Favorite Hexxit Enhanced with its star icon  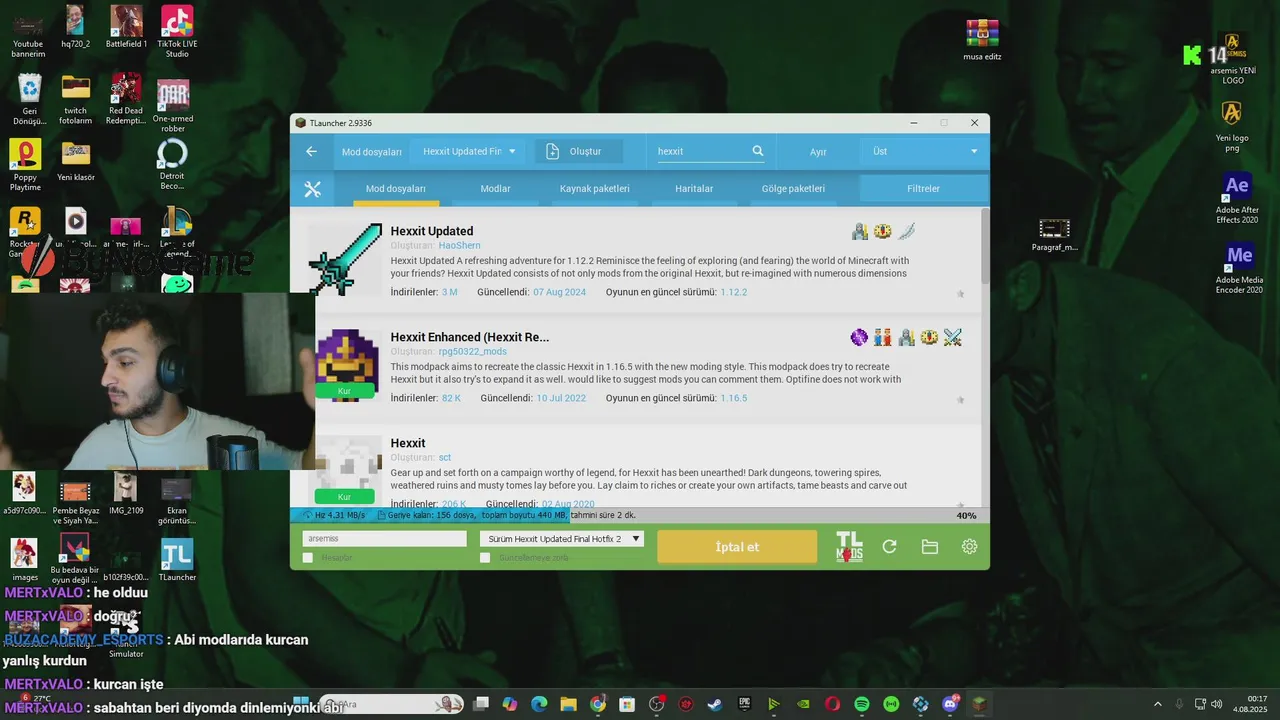[961, 400]
